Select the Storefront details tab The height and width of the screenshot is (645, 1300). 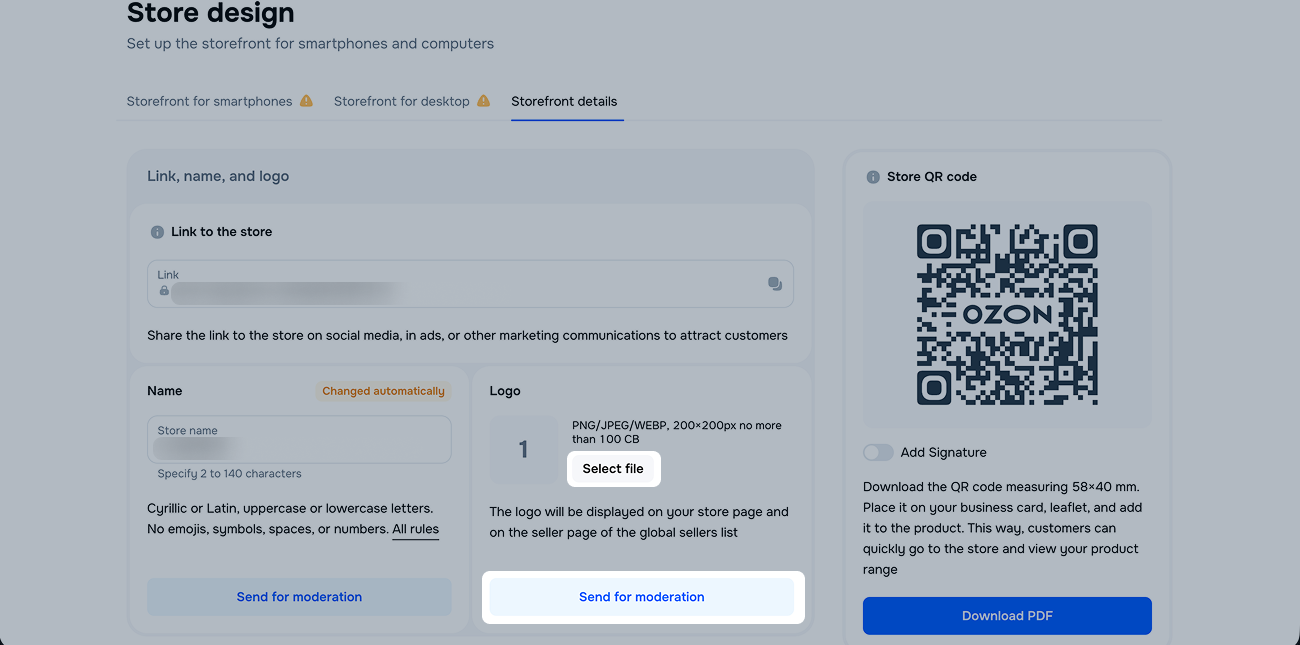click(564, 101)
